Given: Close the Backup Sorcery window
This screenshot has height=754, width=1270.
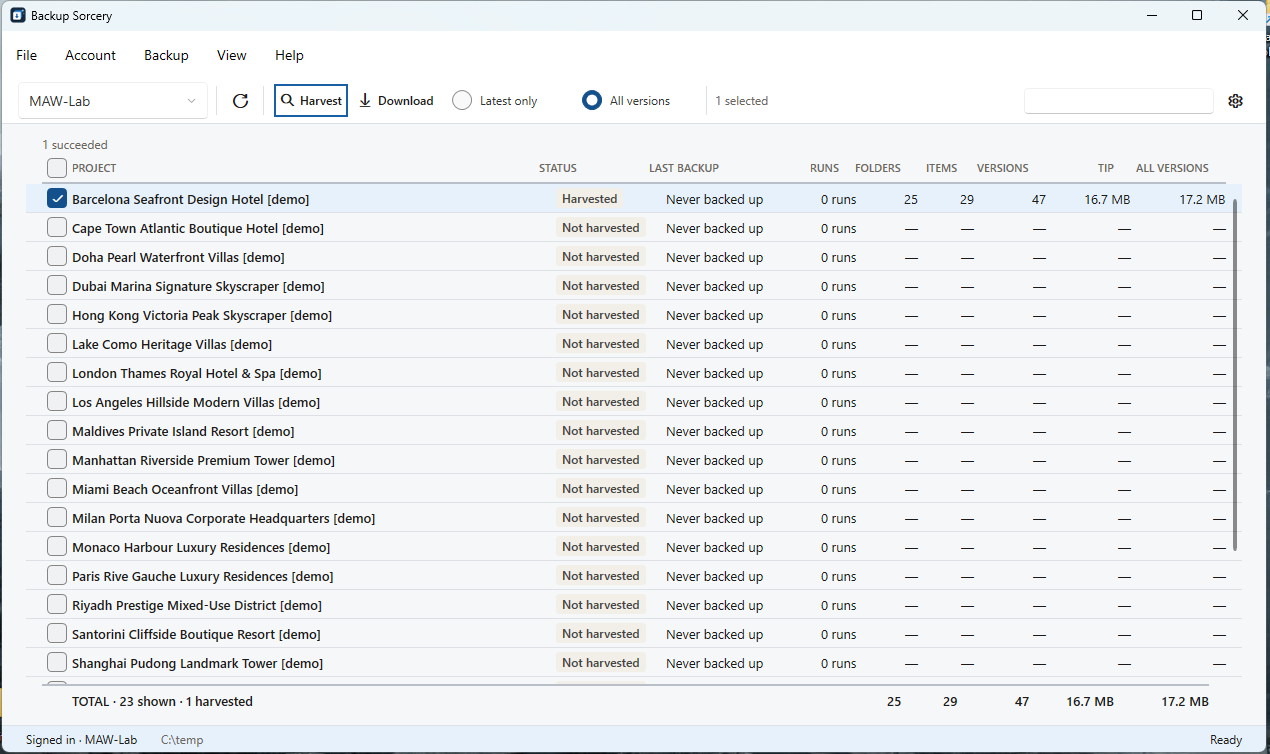Looking at the screenshot, I should [1243, 15].
